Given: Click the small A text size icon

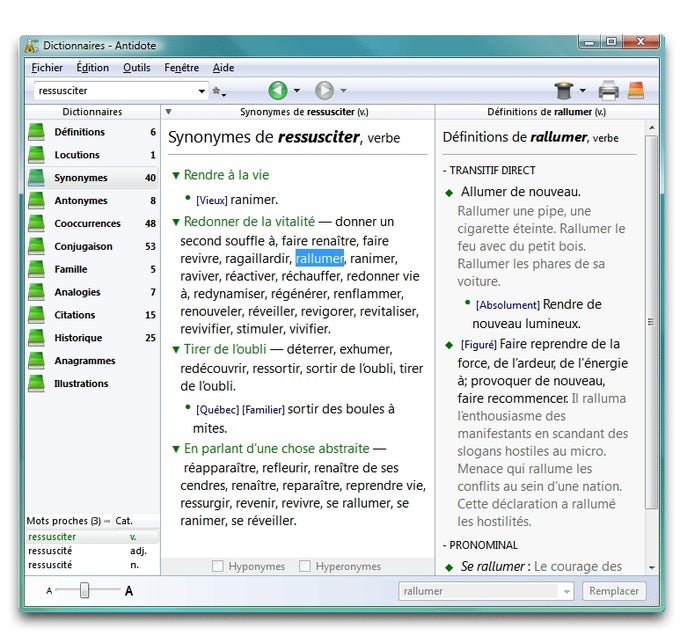Looking at the screenshot, I should tap(49, 591).
